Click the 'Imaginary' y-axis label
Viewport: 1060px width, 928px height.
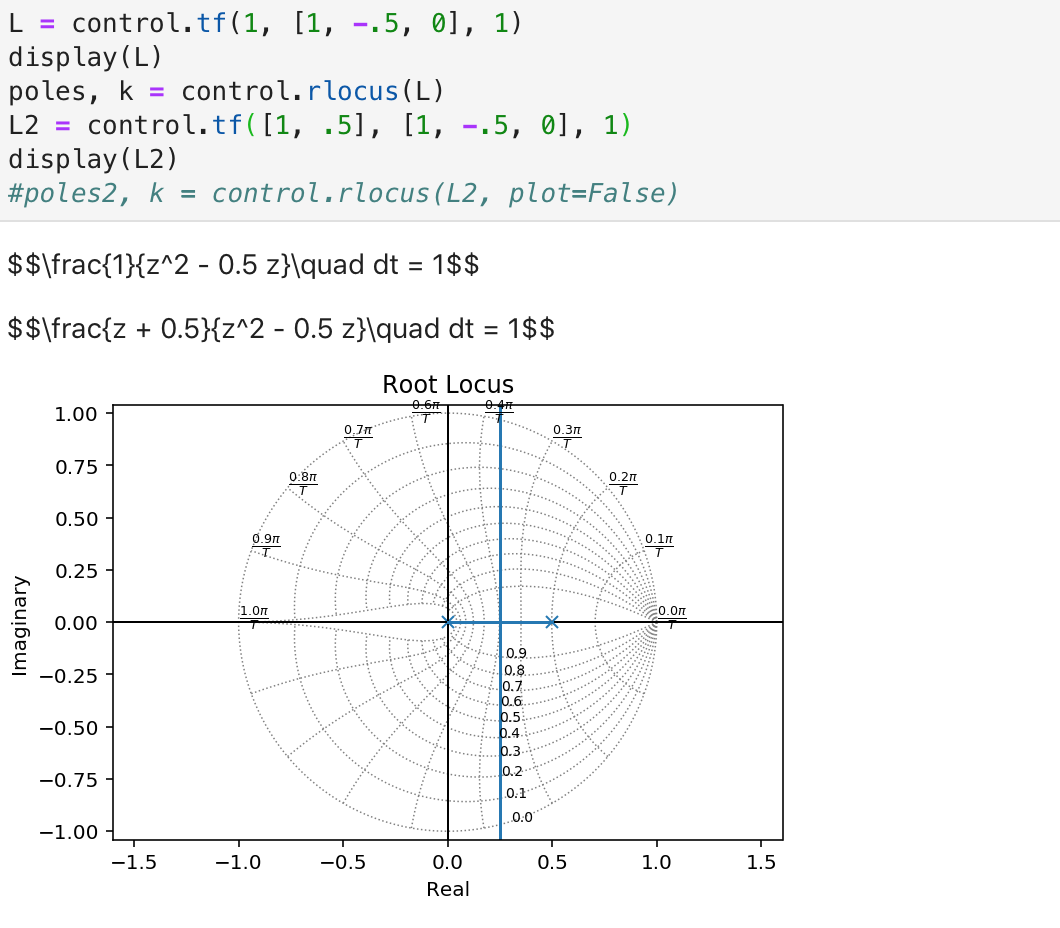20,626
